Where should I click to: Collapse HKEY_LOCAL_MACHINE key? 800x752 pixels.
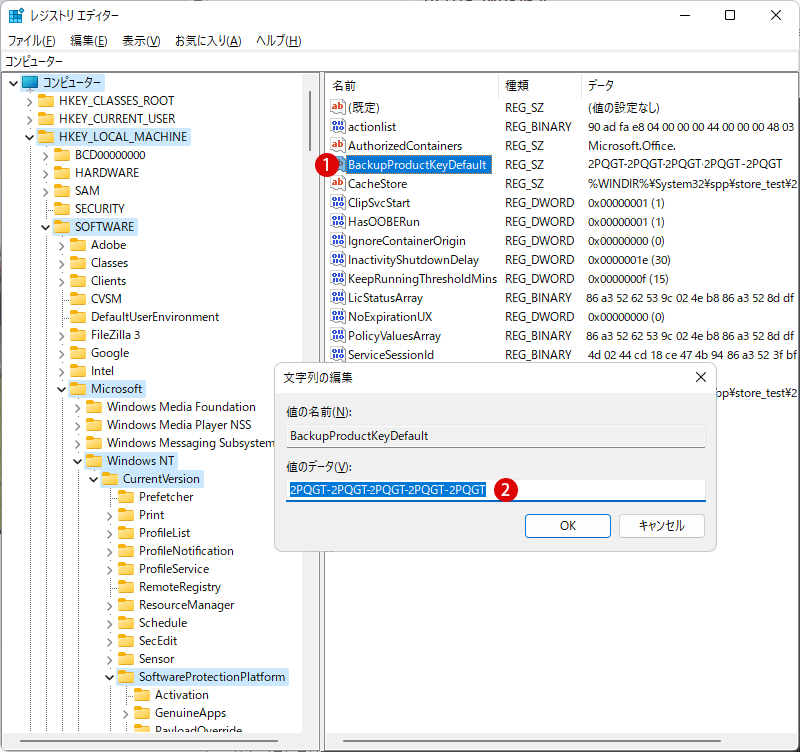coord(30,137)
